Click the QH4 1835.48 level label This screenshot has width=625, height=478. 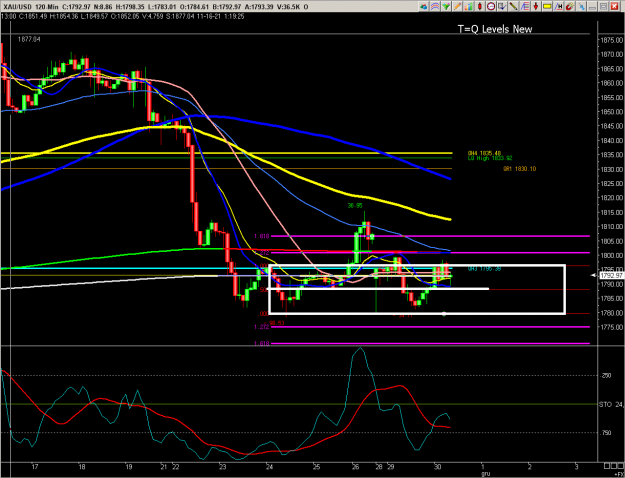(x=484, y=153)
